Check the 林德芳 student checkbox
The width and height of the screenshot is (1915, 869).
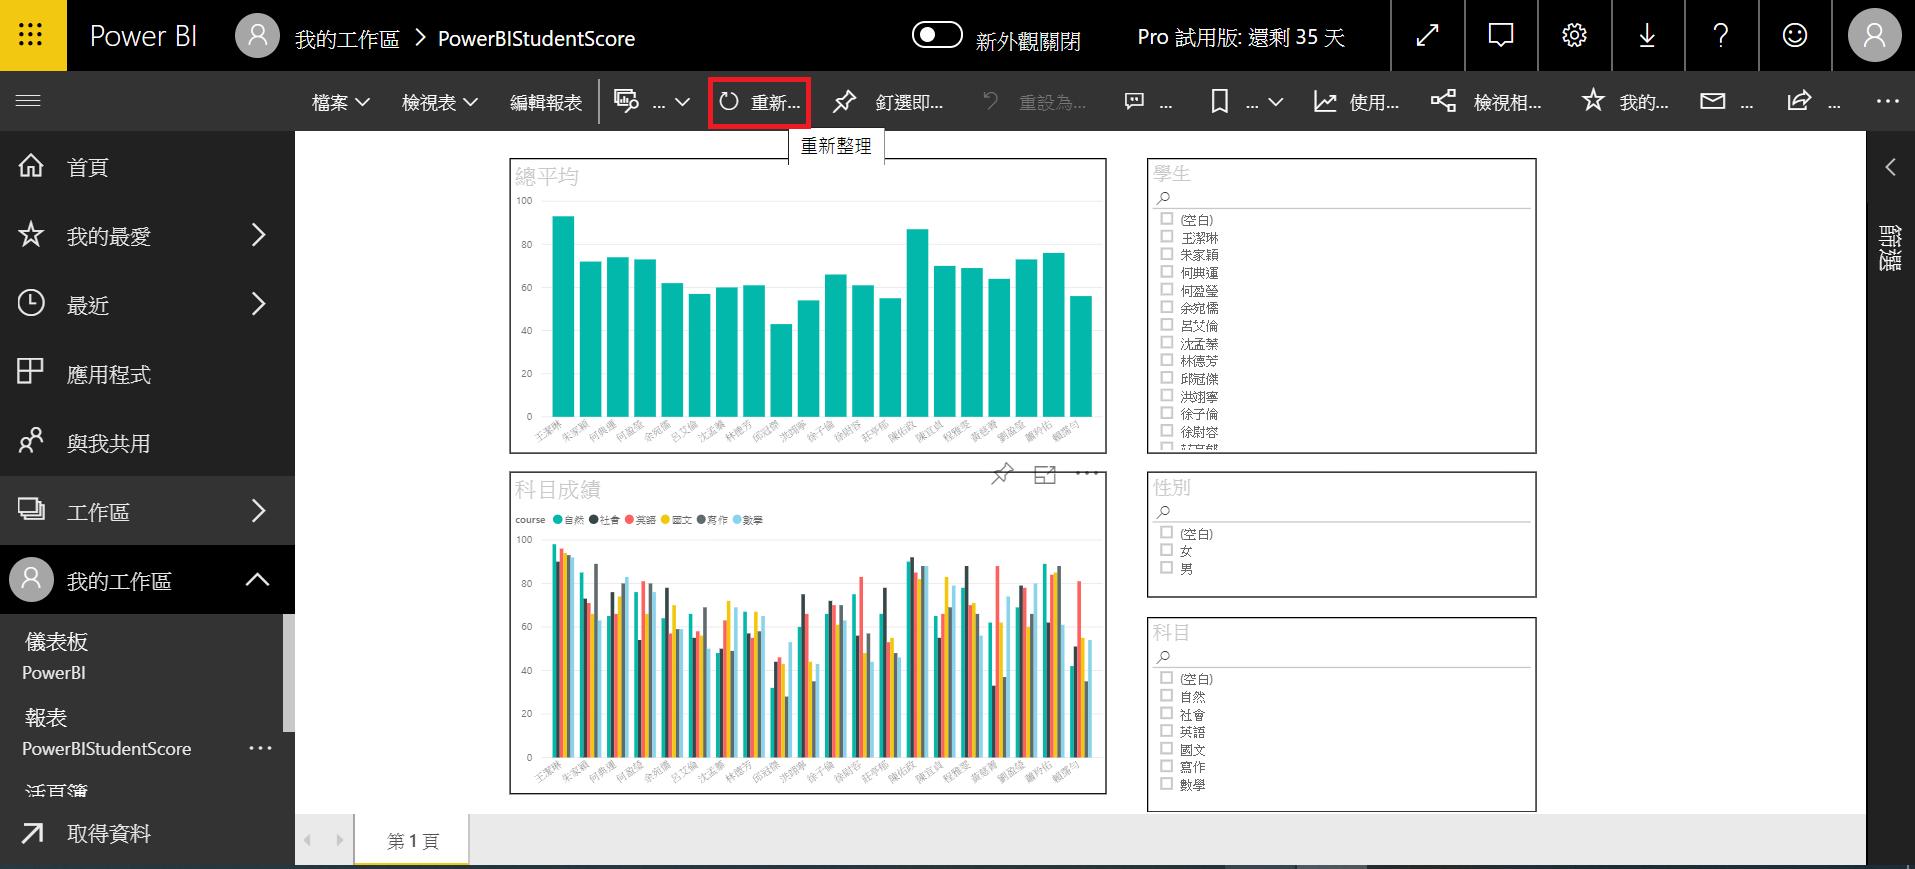(1166, 360)
